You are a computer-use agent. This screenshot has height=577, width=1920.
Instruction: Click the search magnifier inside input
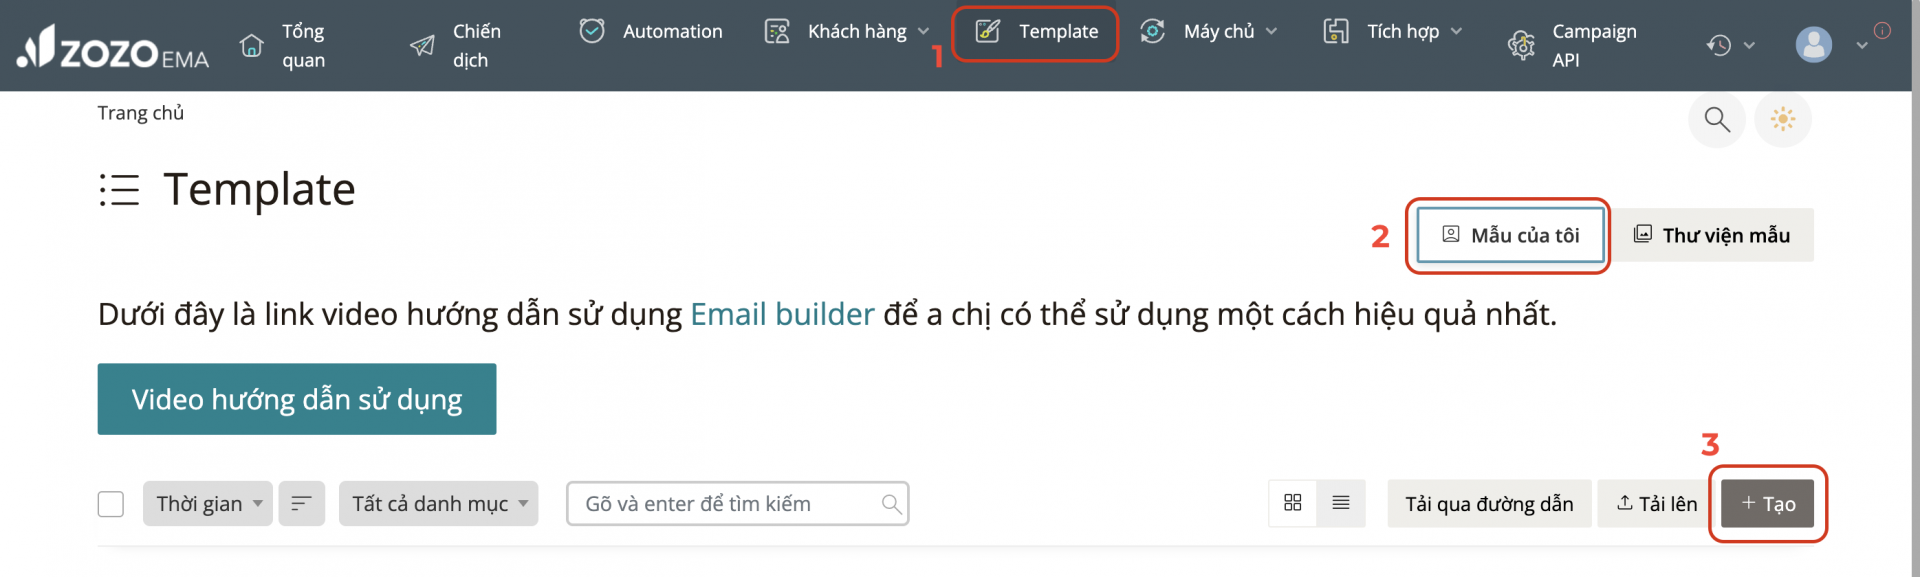point(891,504)
